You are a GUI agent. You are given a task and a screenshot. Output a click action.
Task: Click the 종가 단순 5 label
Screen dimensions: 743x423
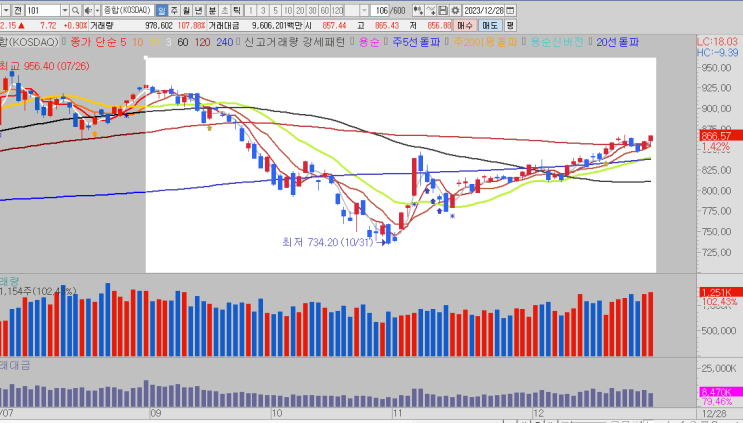tap(98, 42)
